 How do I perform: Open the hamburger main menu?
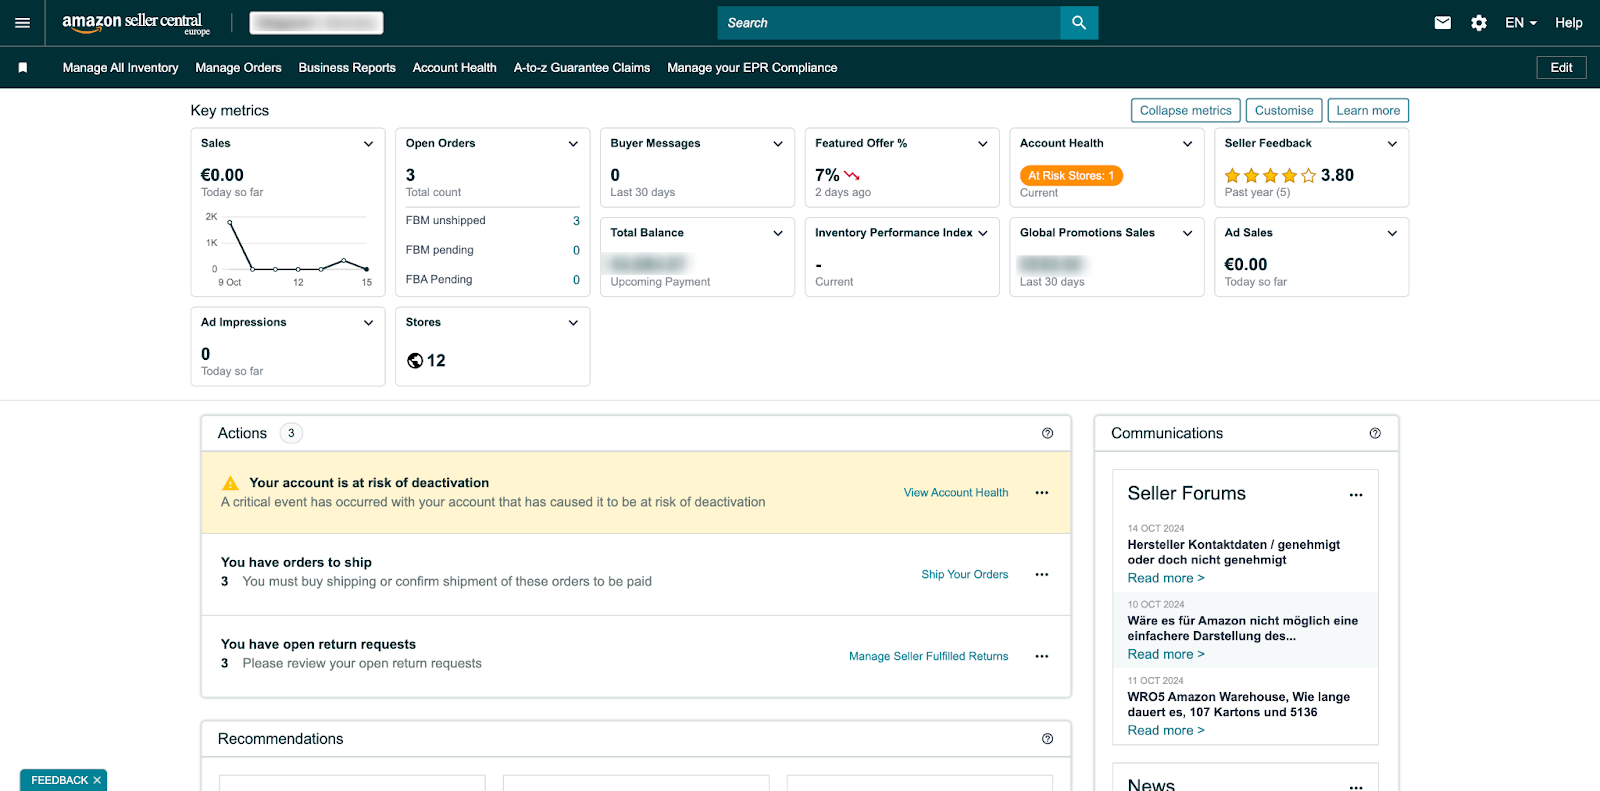(x=22, y=23)
